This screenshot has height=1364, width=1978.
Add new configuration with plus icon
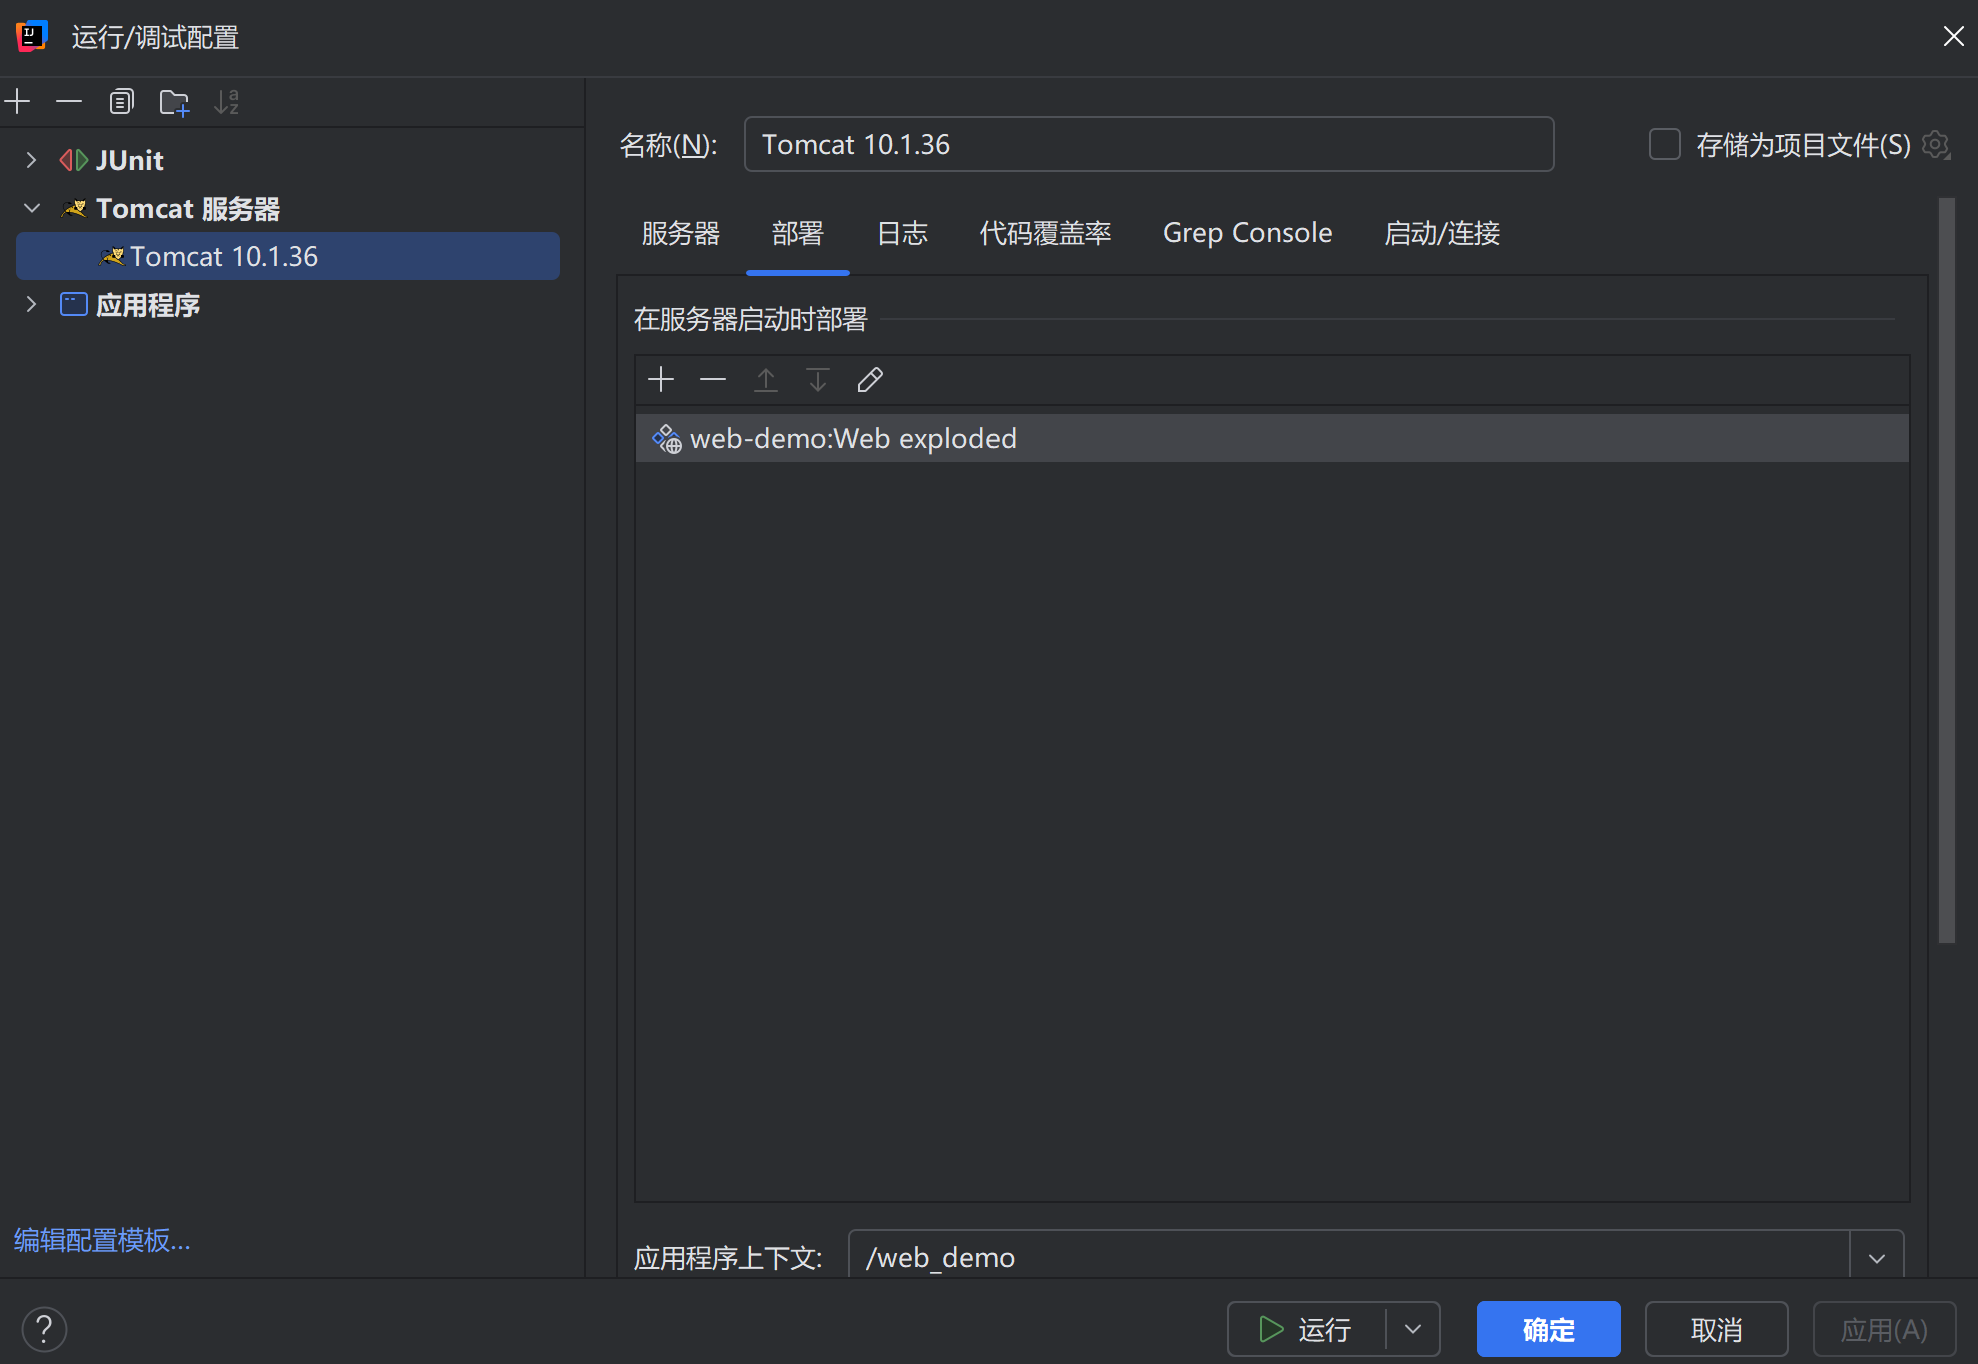[x=18, y=101]
